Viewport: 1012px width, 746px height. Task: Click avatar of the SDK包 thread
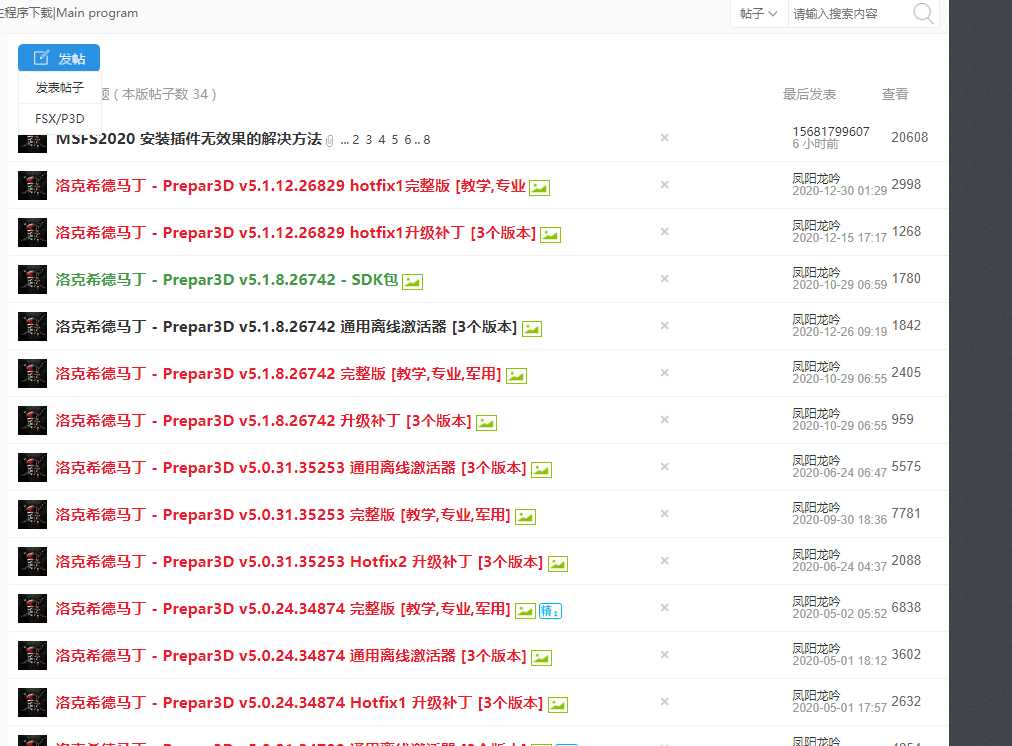(32, 279)
